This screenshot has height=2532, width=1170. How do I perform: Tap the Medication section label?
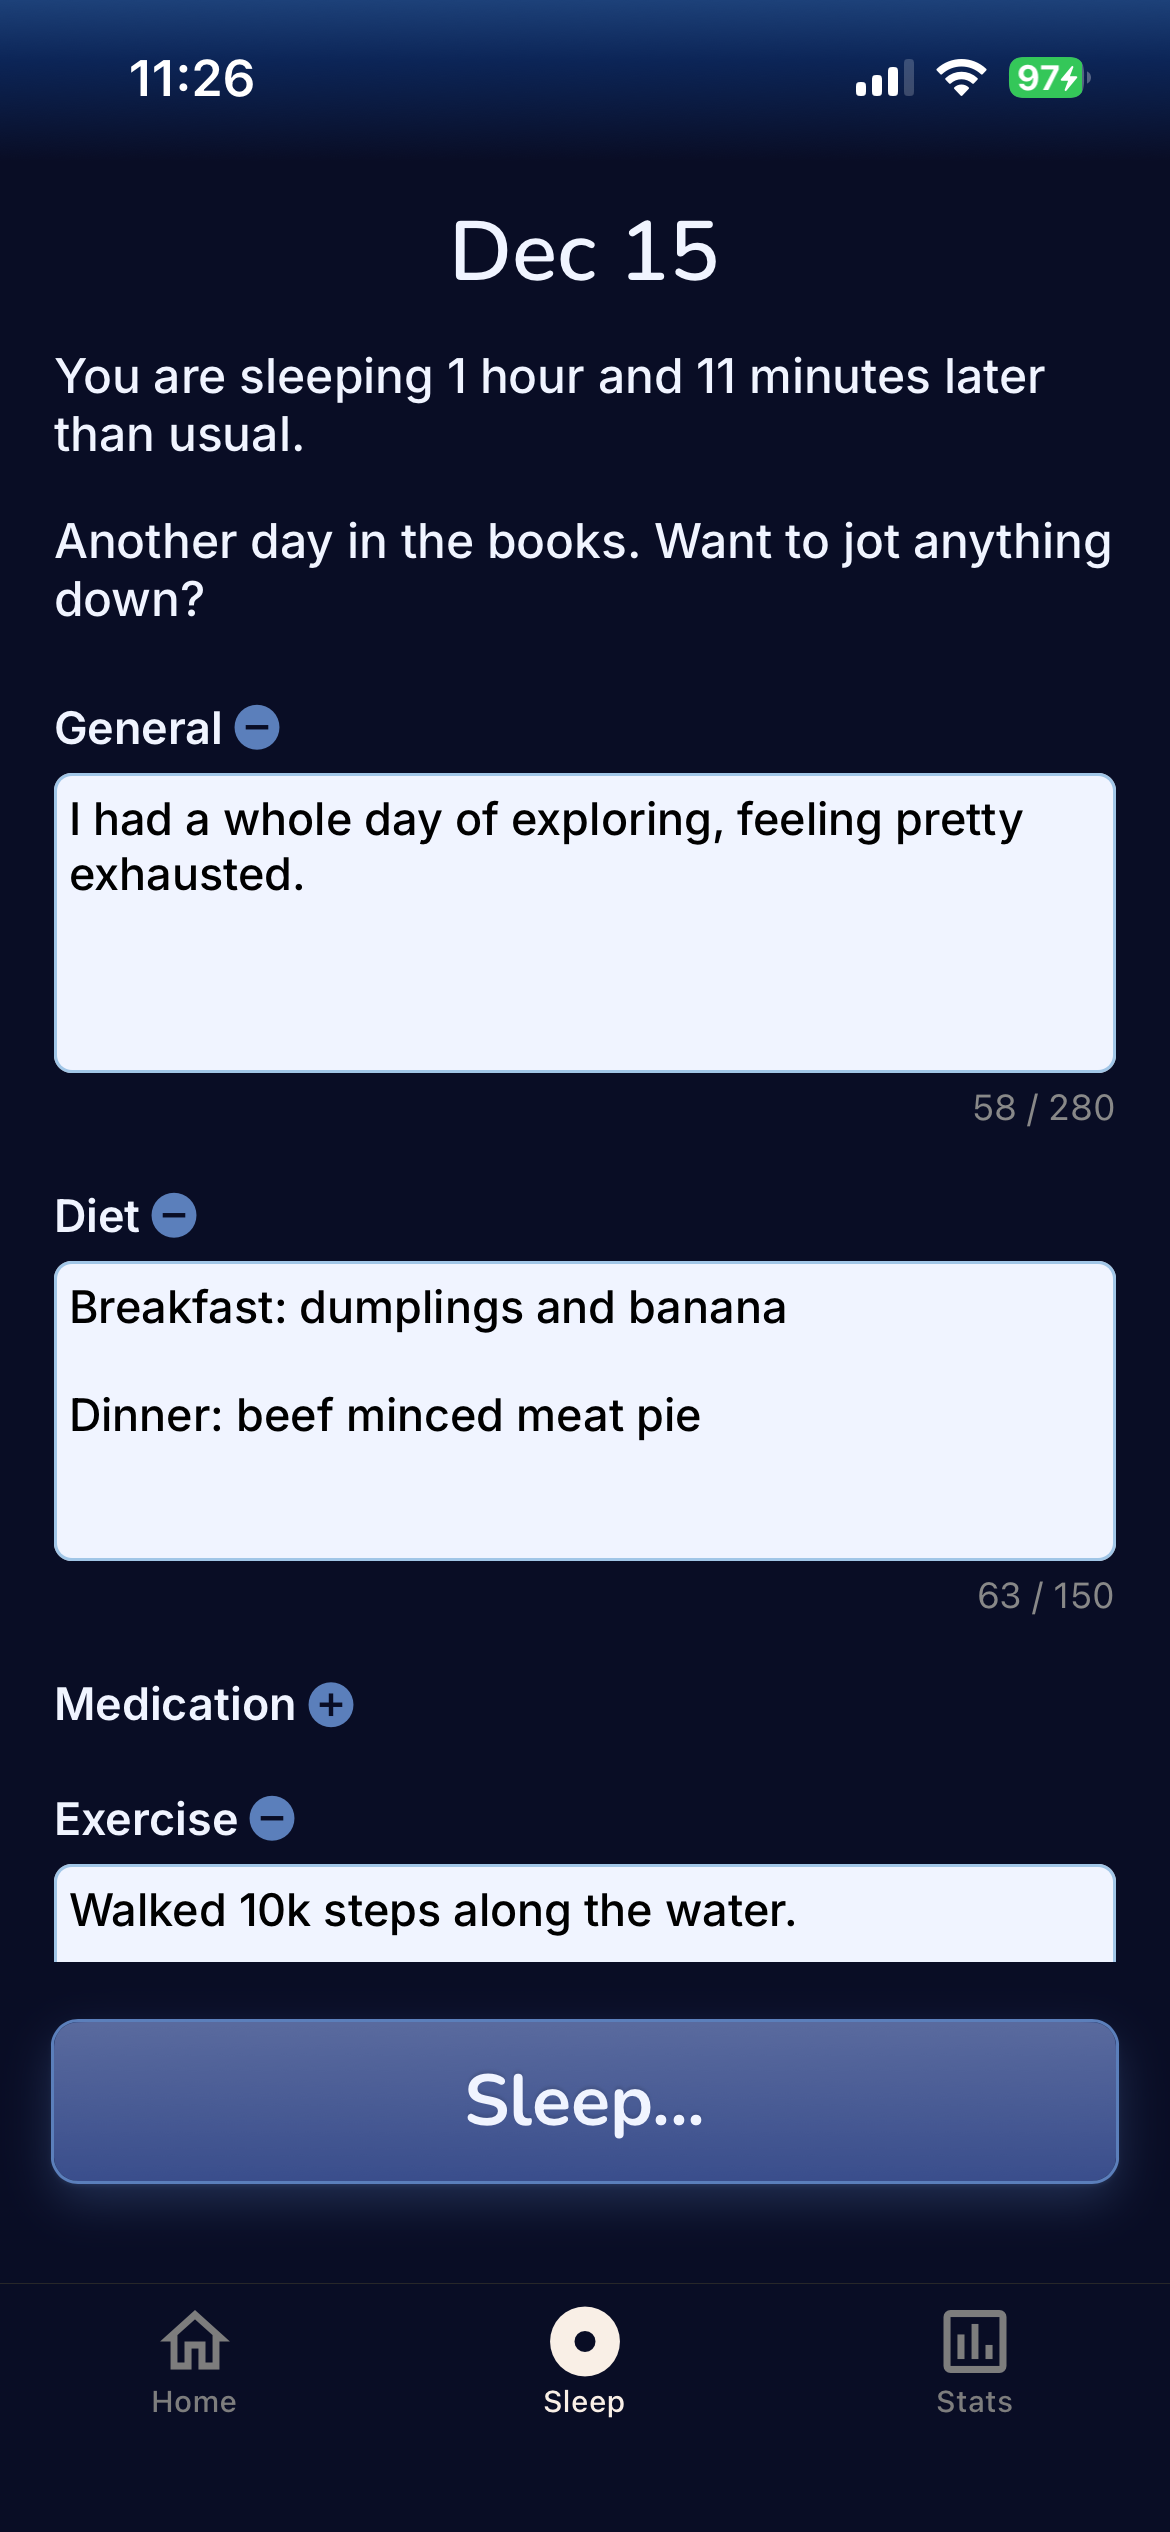pos(175,1704)
